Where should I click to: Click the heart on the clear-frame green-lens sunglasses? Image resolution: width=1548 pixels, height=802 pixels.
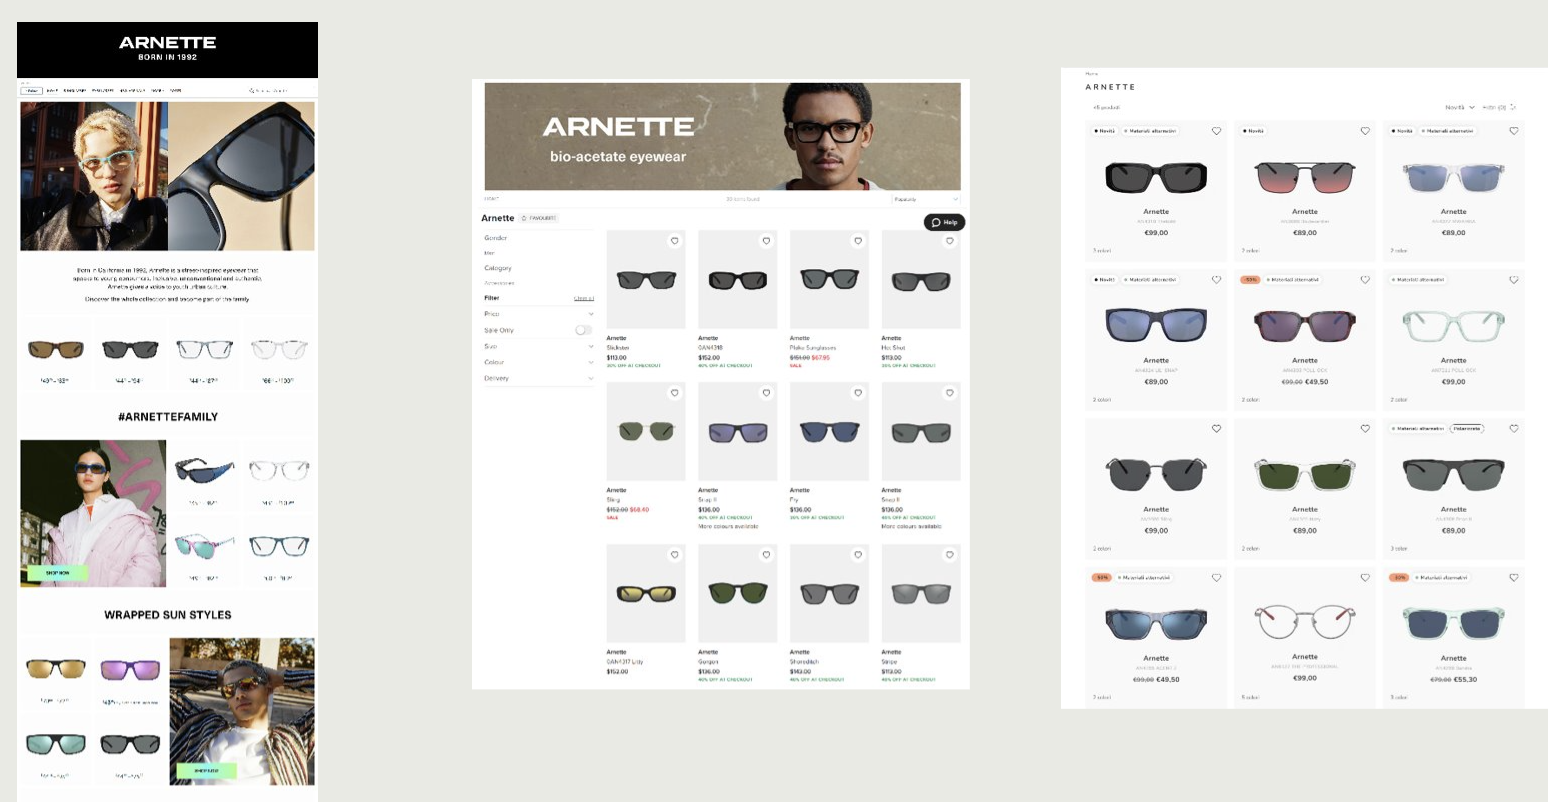(1365, 429)
